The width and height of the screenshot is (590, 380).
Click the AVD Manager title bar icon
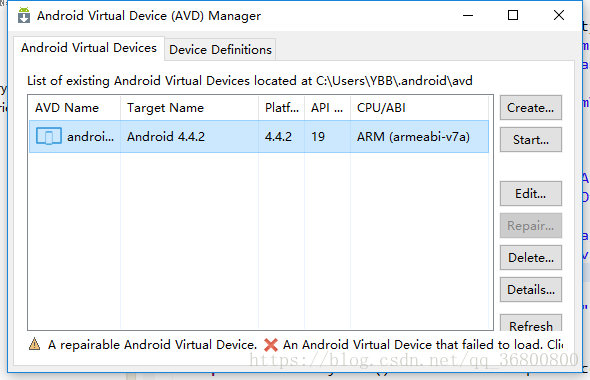pyautogui.click(x=24, y=15)
